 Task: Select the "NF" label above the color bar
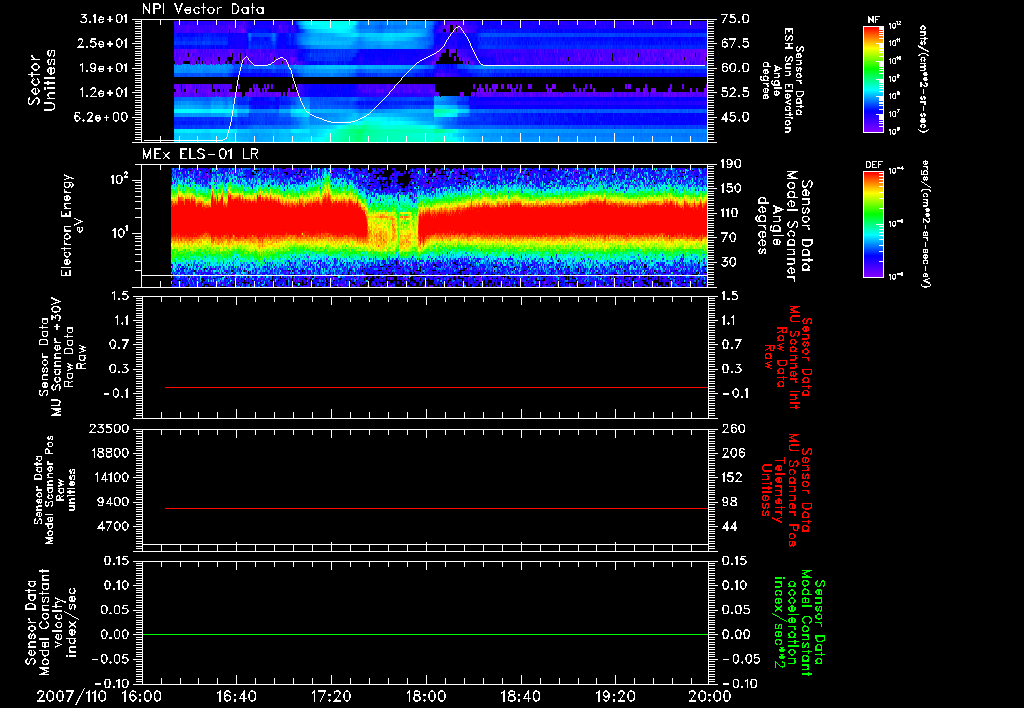[874, 20]
